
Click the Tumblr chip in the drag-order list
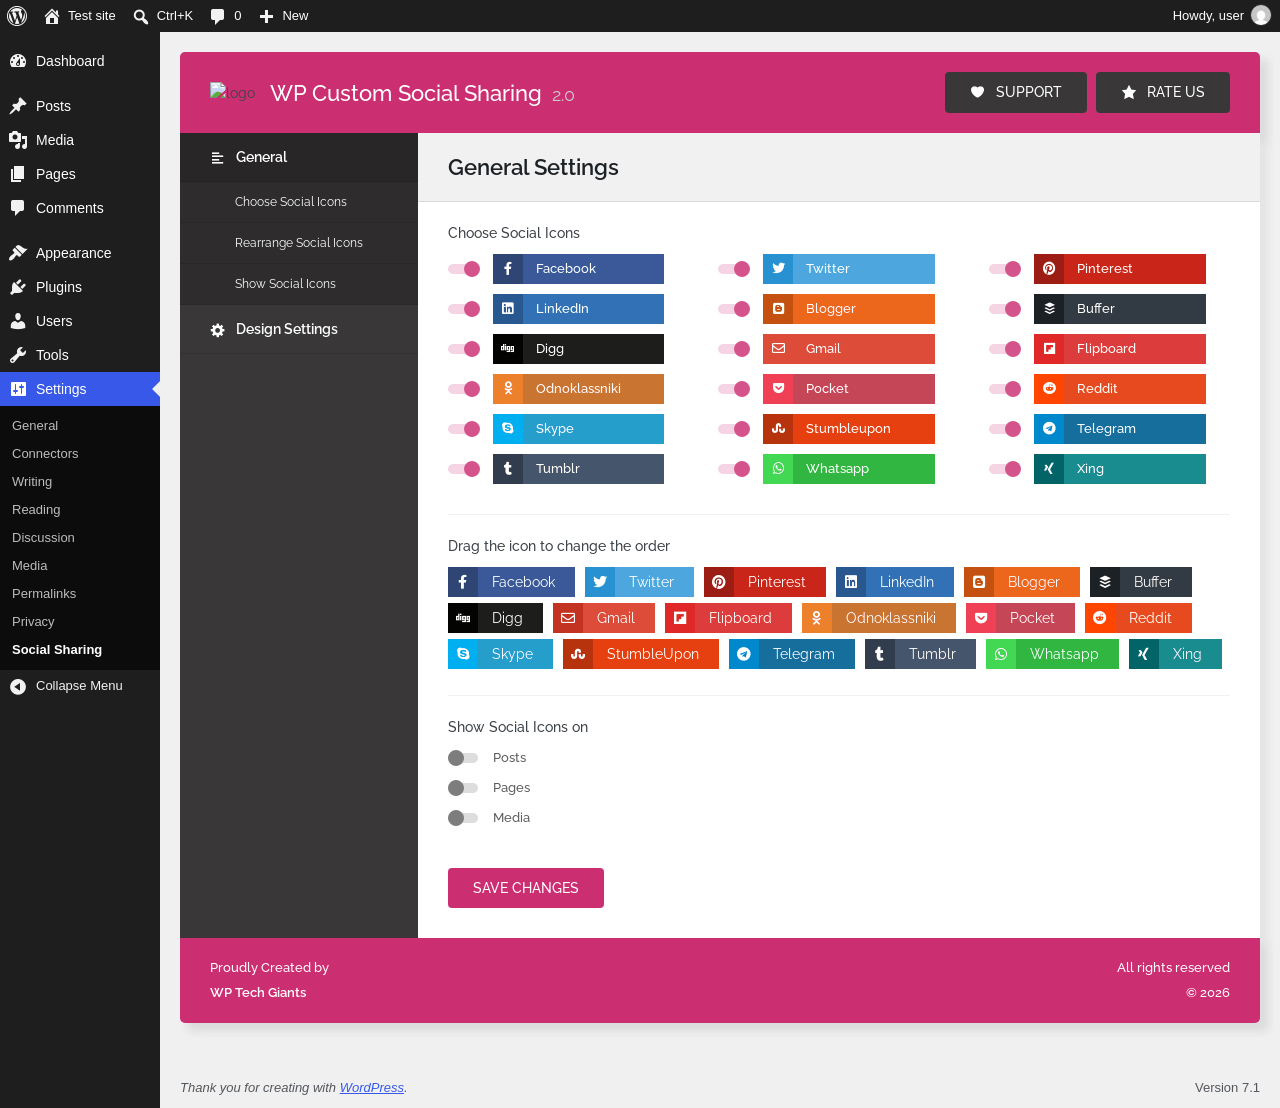[x=920, y=654]
